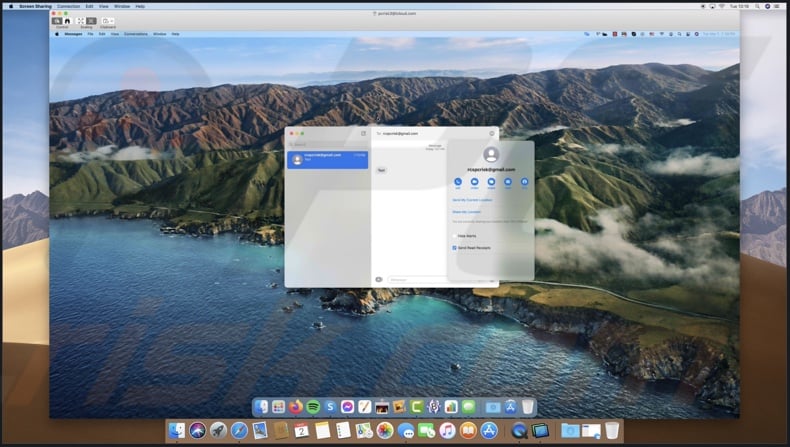The image size is (790, 447).
Task: Open Calendar from the local dock
Action: coord(301,430)
